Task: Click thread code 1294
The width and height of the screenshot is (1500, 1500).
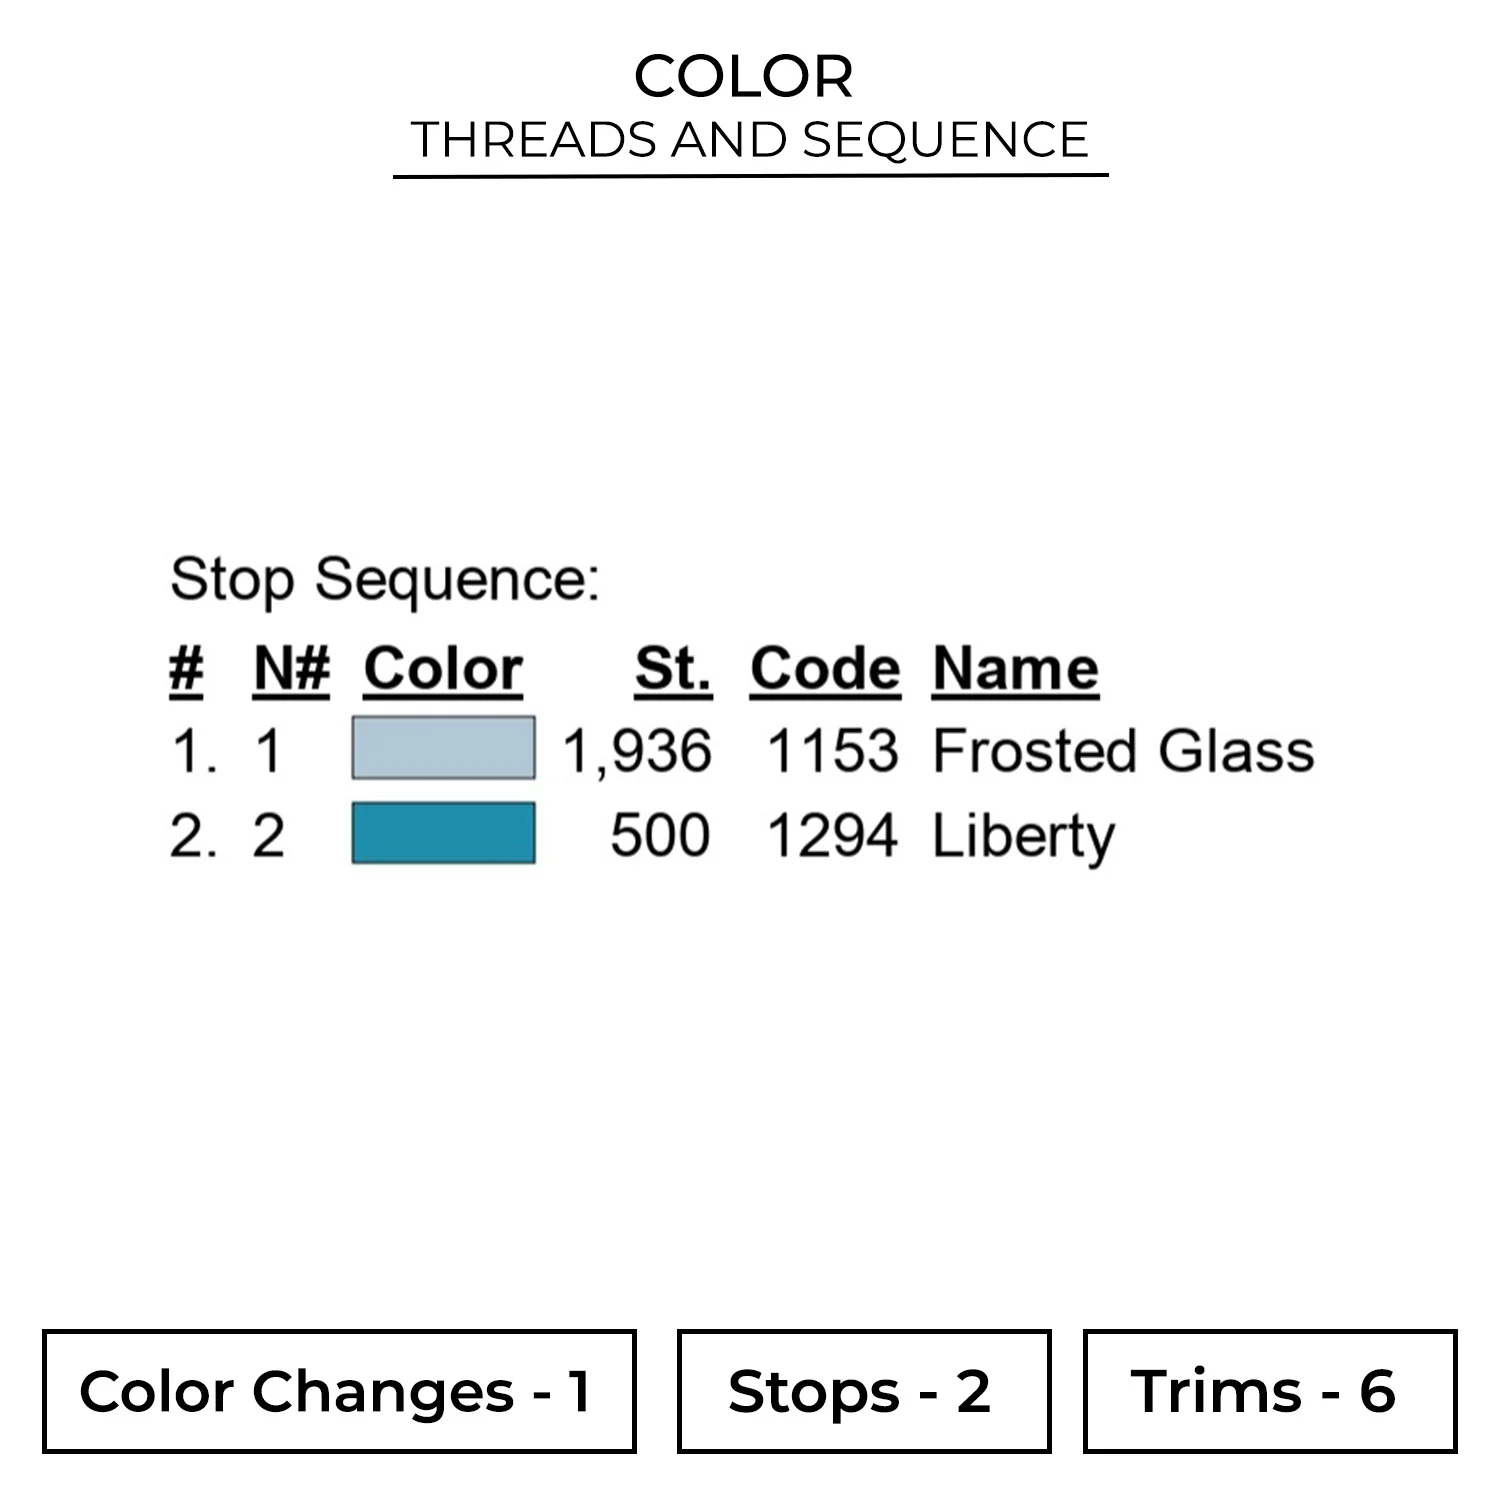Action: pos(832,836)
